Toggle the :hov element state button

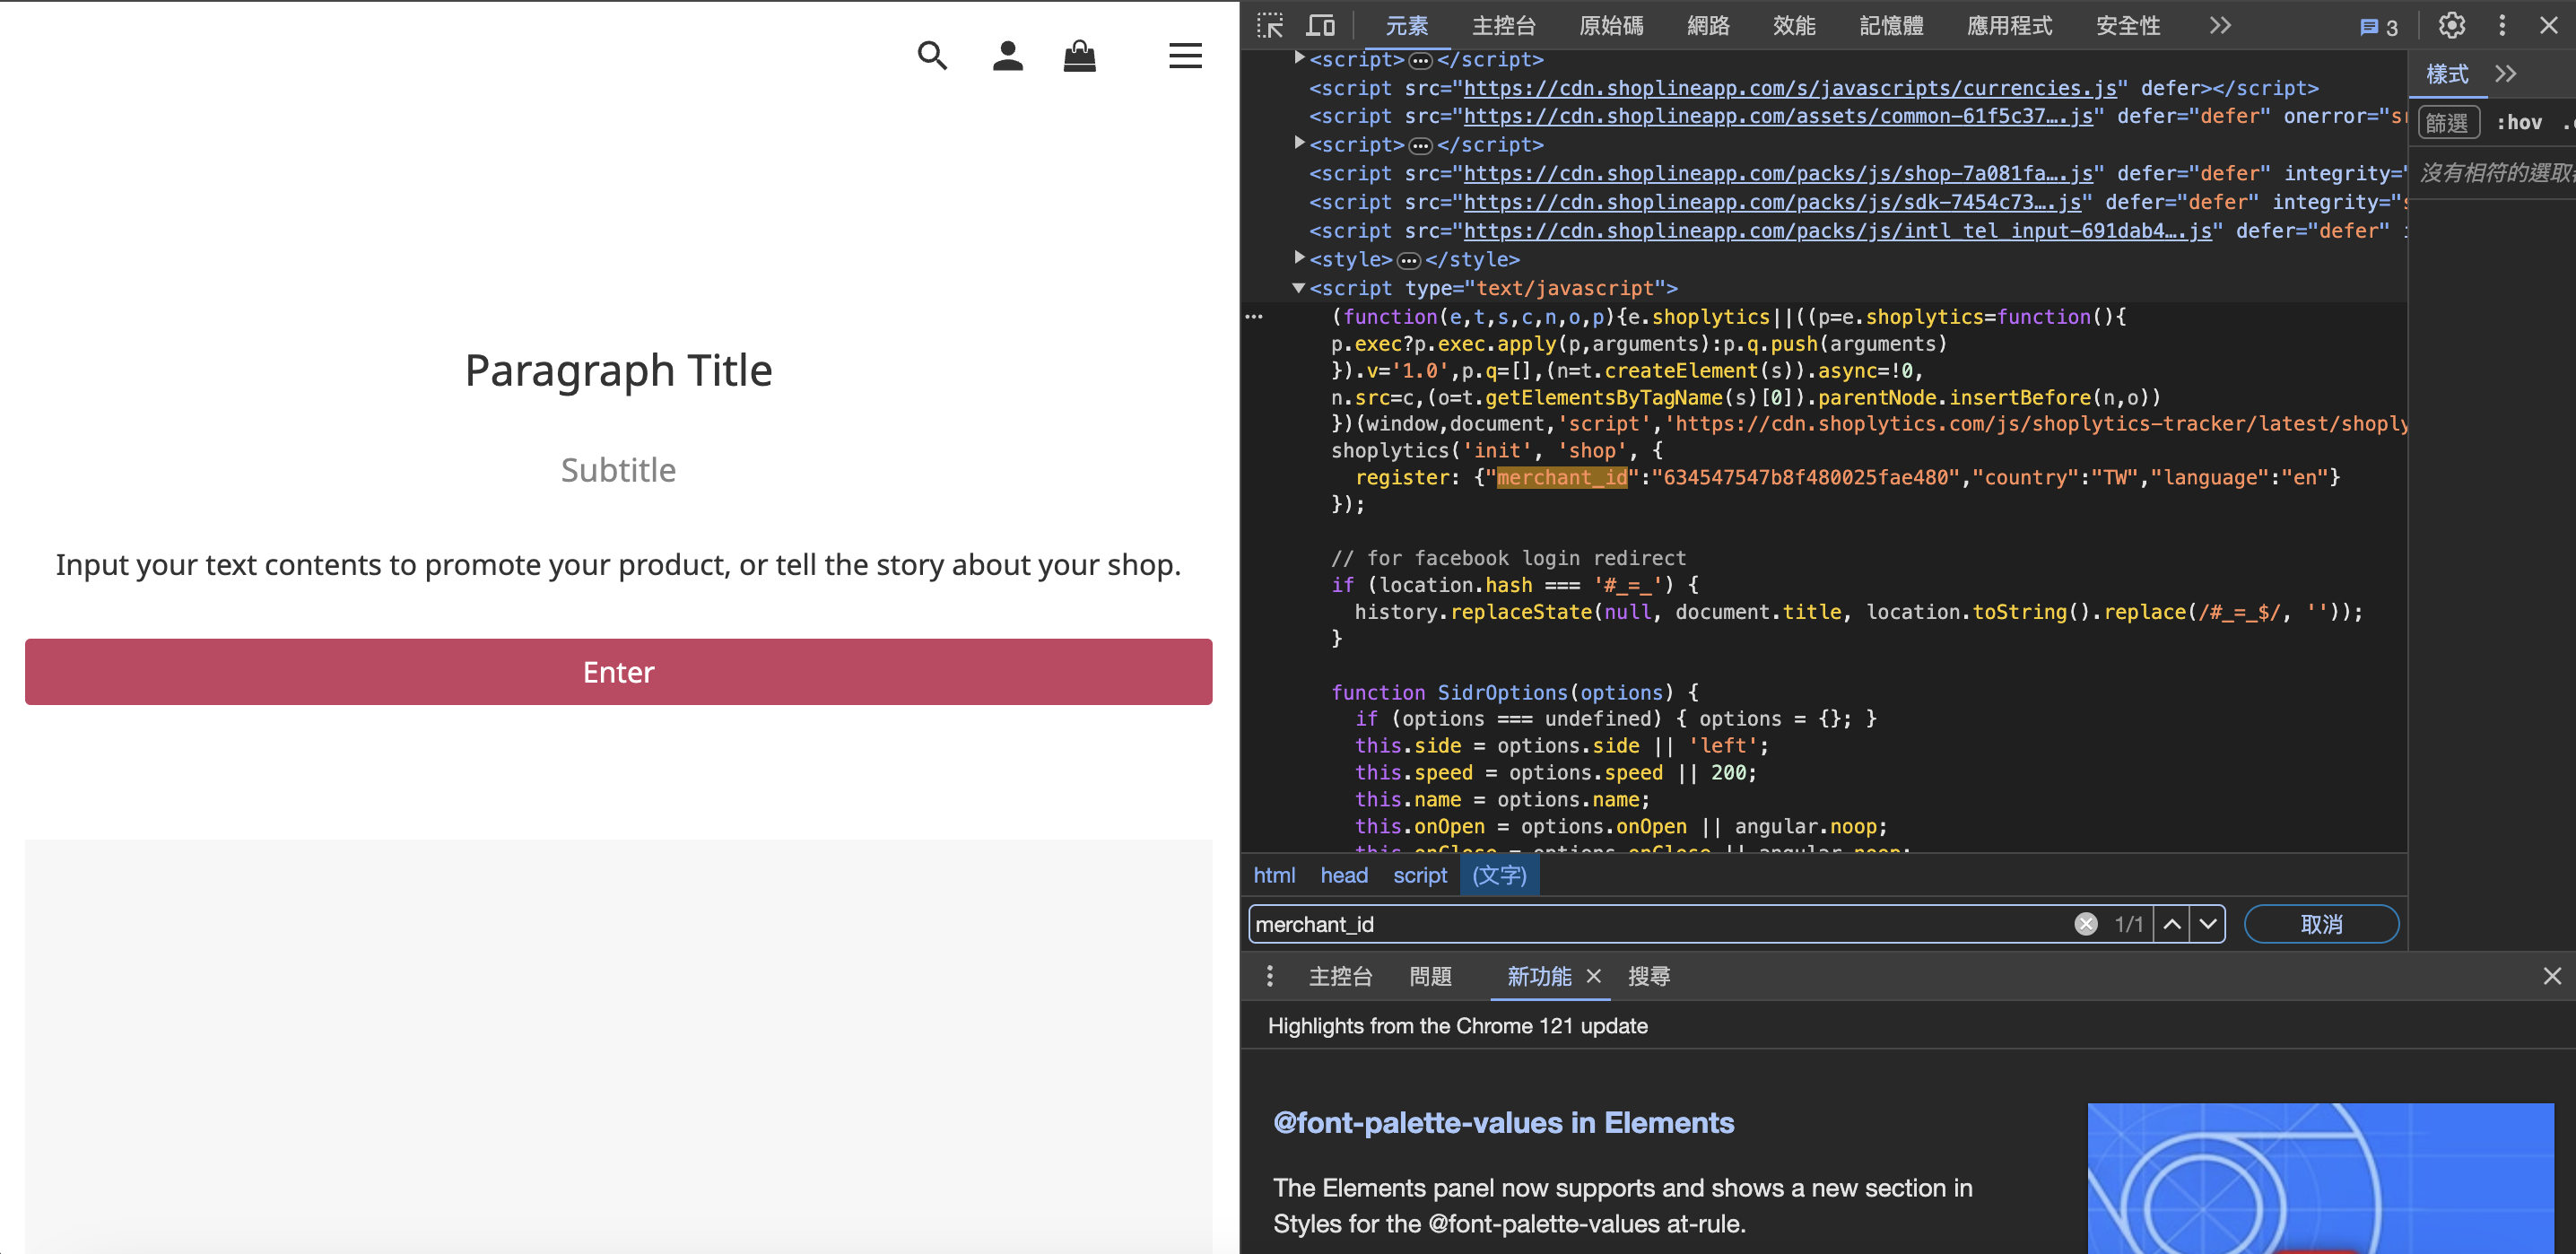[2518, 123]
